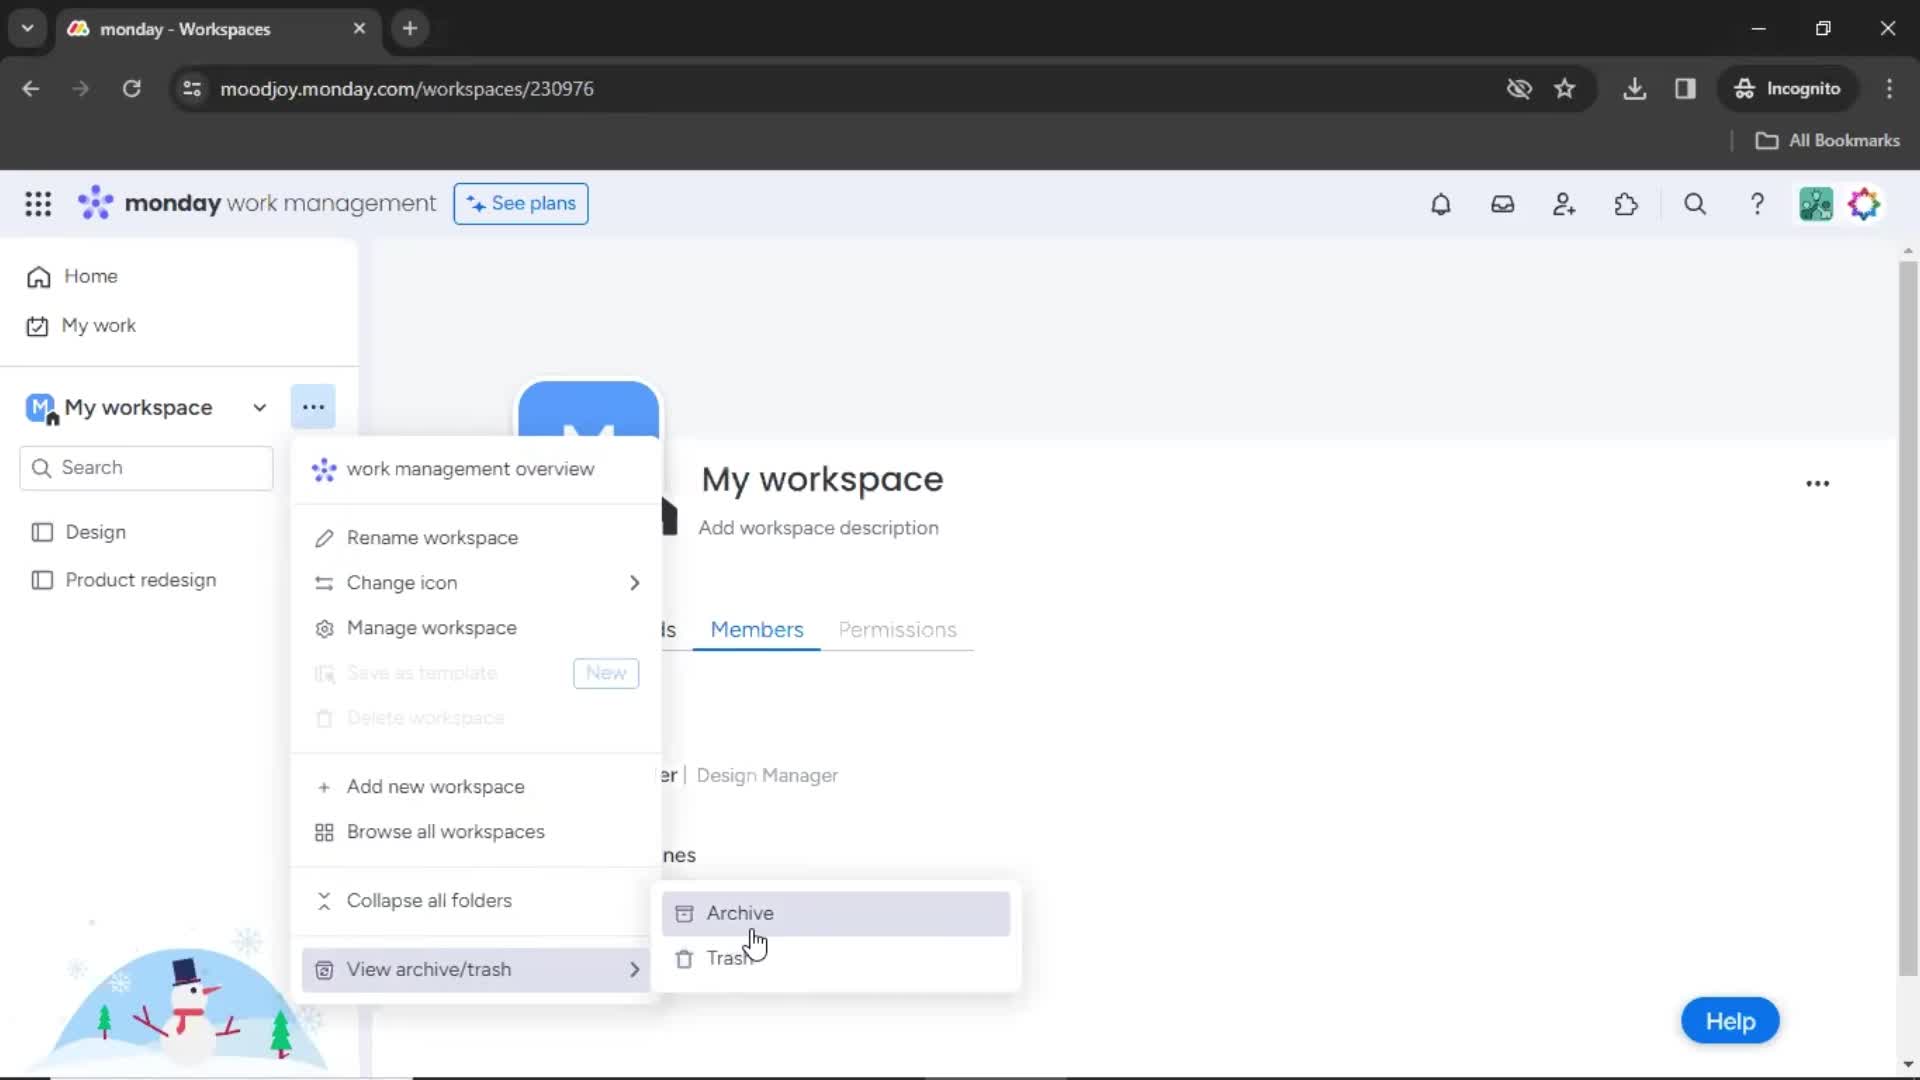This screenshot has width=1920, height=1080.
Task: Click the account avatar icon top-right
Action: [x=1816, y=203]
